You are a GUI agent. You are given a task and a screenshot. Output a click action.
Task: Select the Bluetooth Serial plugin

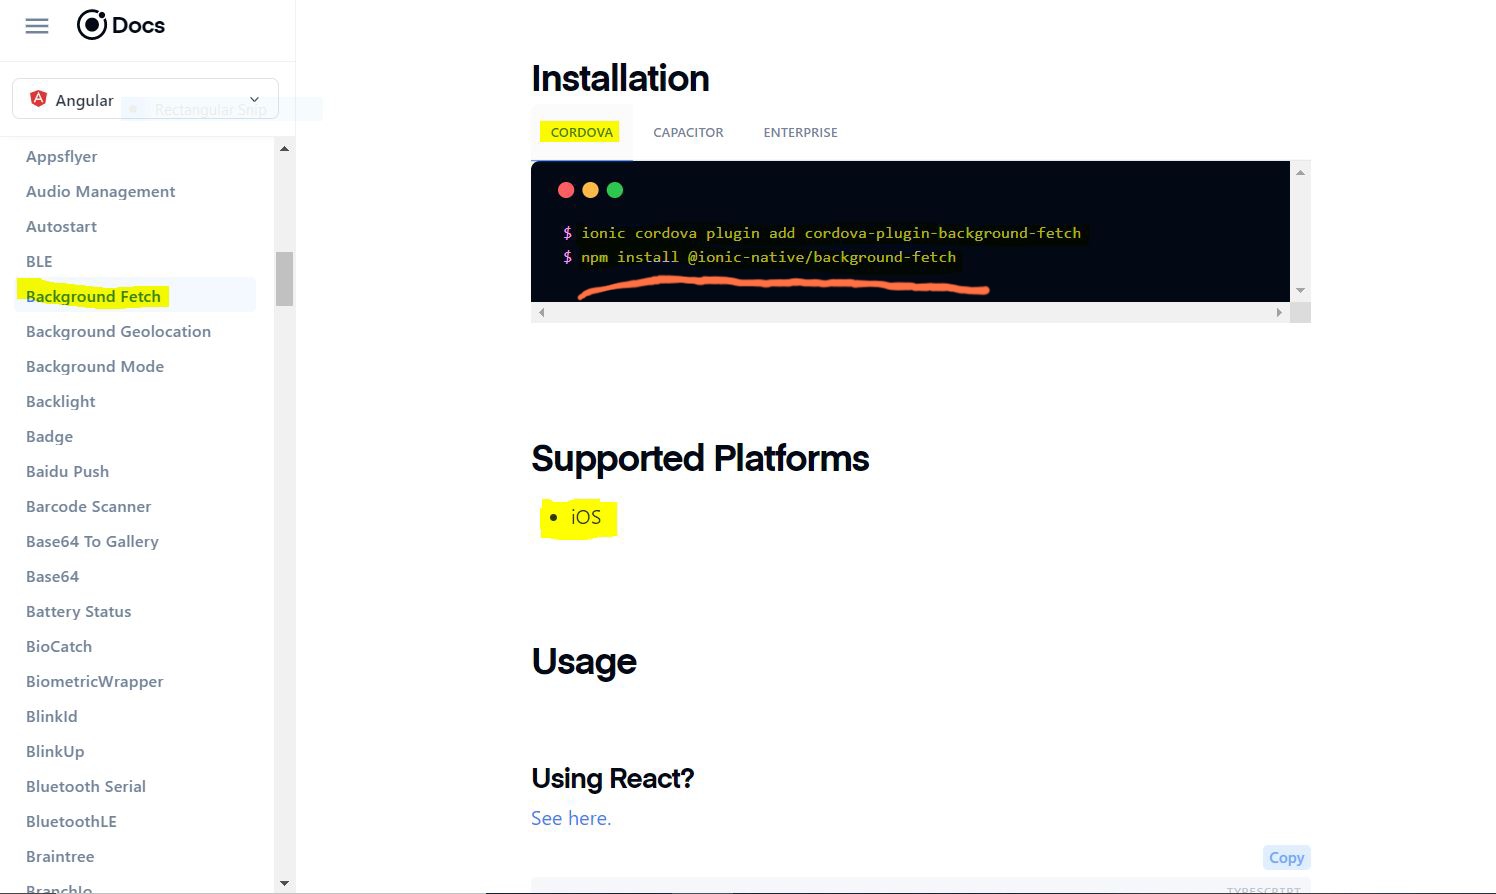coord(85,786)
